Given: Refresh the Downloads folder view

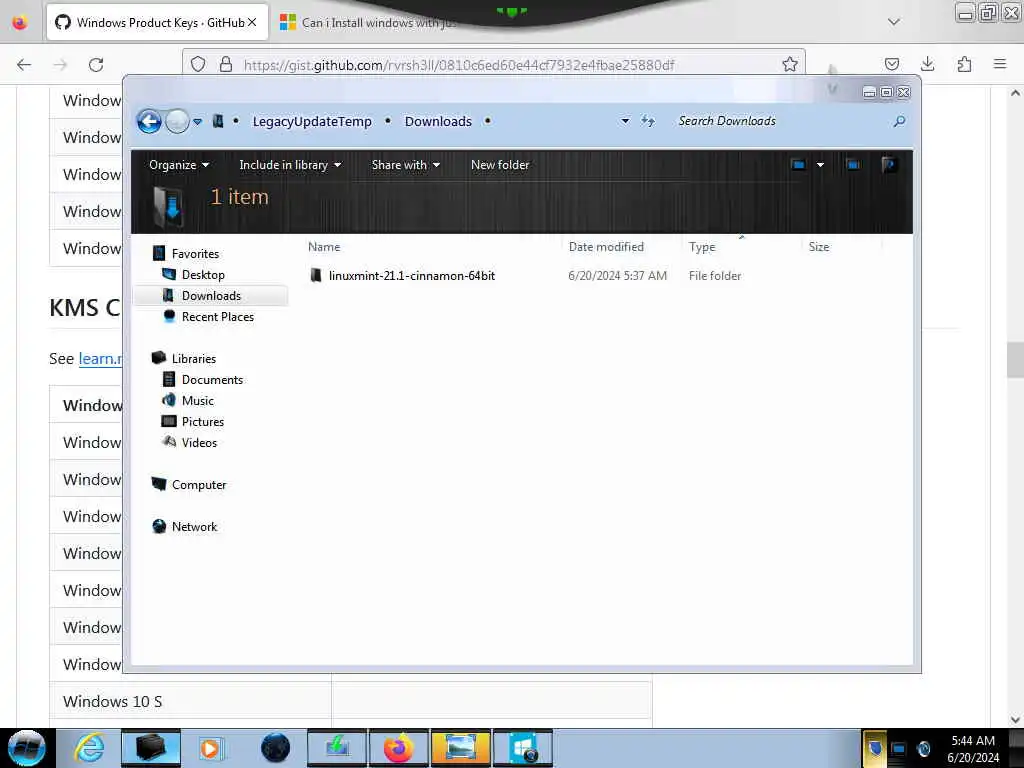Looking at the screenshot, I should pyautogui.click(x=647, y=121).
